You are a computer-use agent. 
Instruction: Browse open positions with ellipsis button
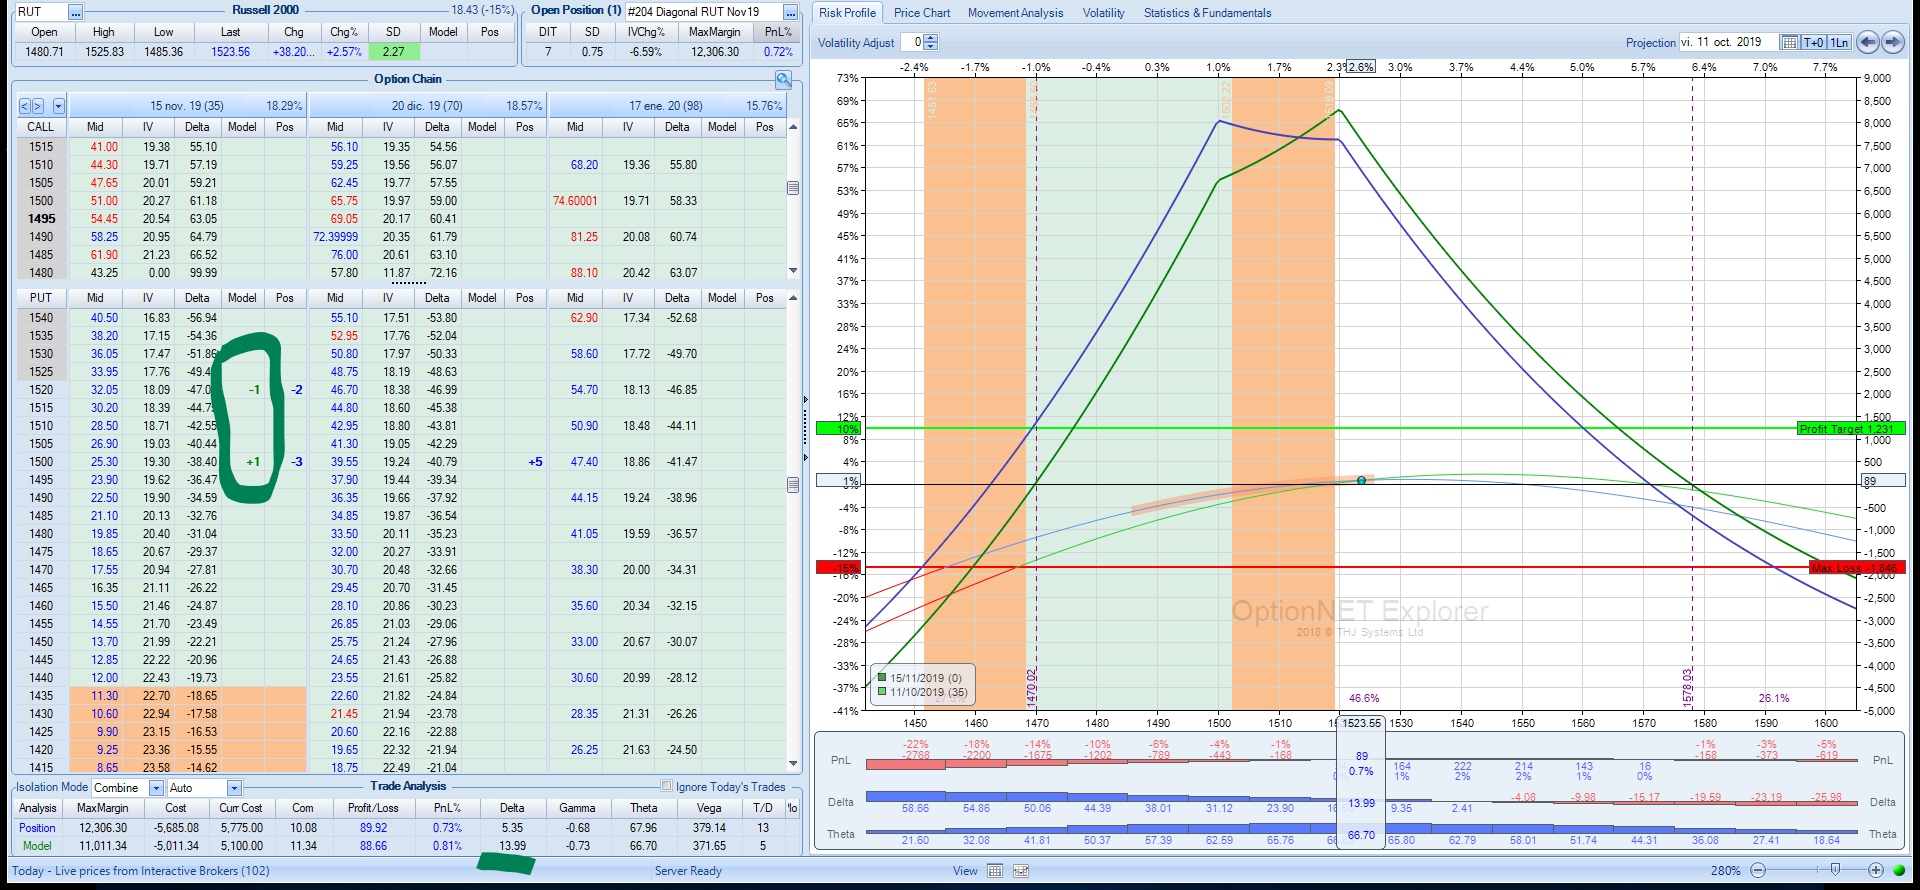point(790,12)
